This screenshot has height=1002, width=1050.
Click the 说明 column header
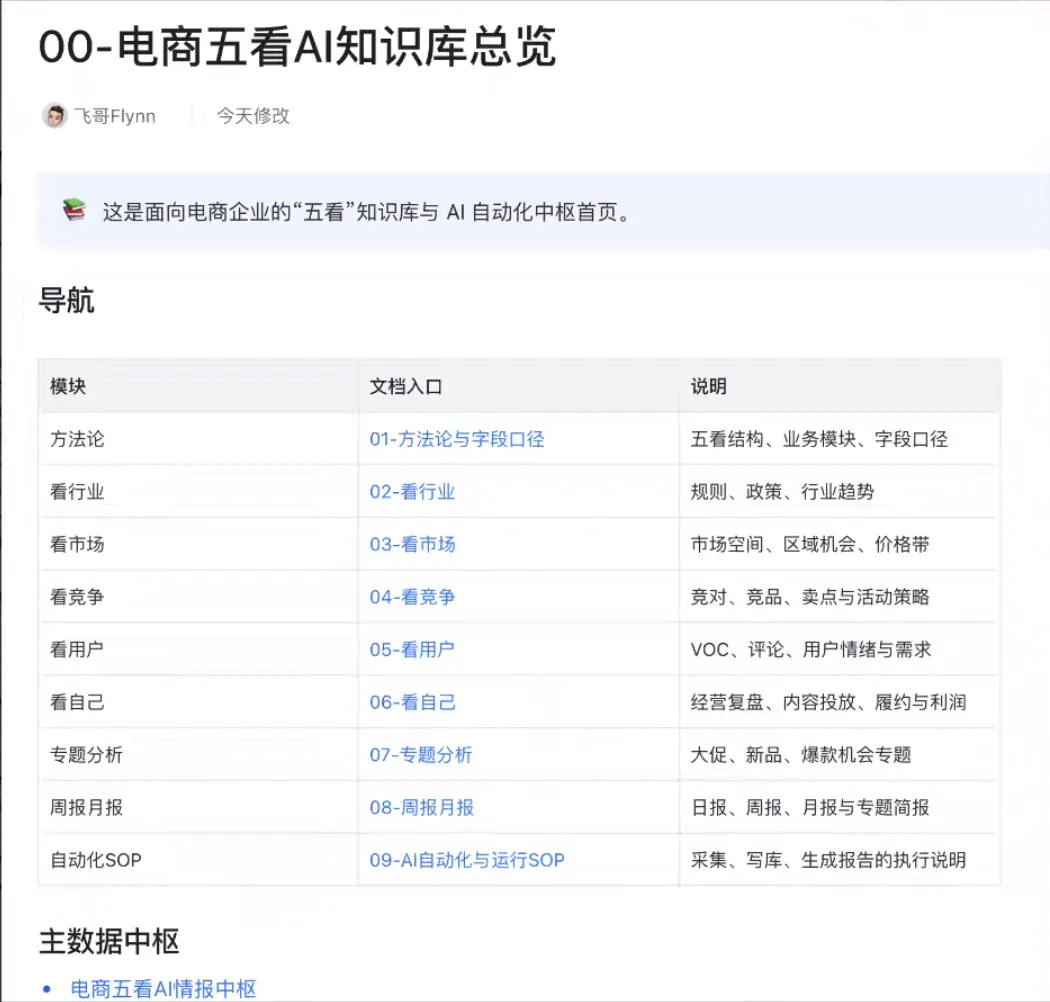click(708, 386)
